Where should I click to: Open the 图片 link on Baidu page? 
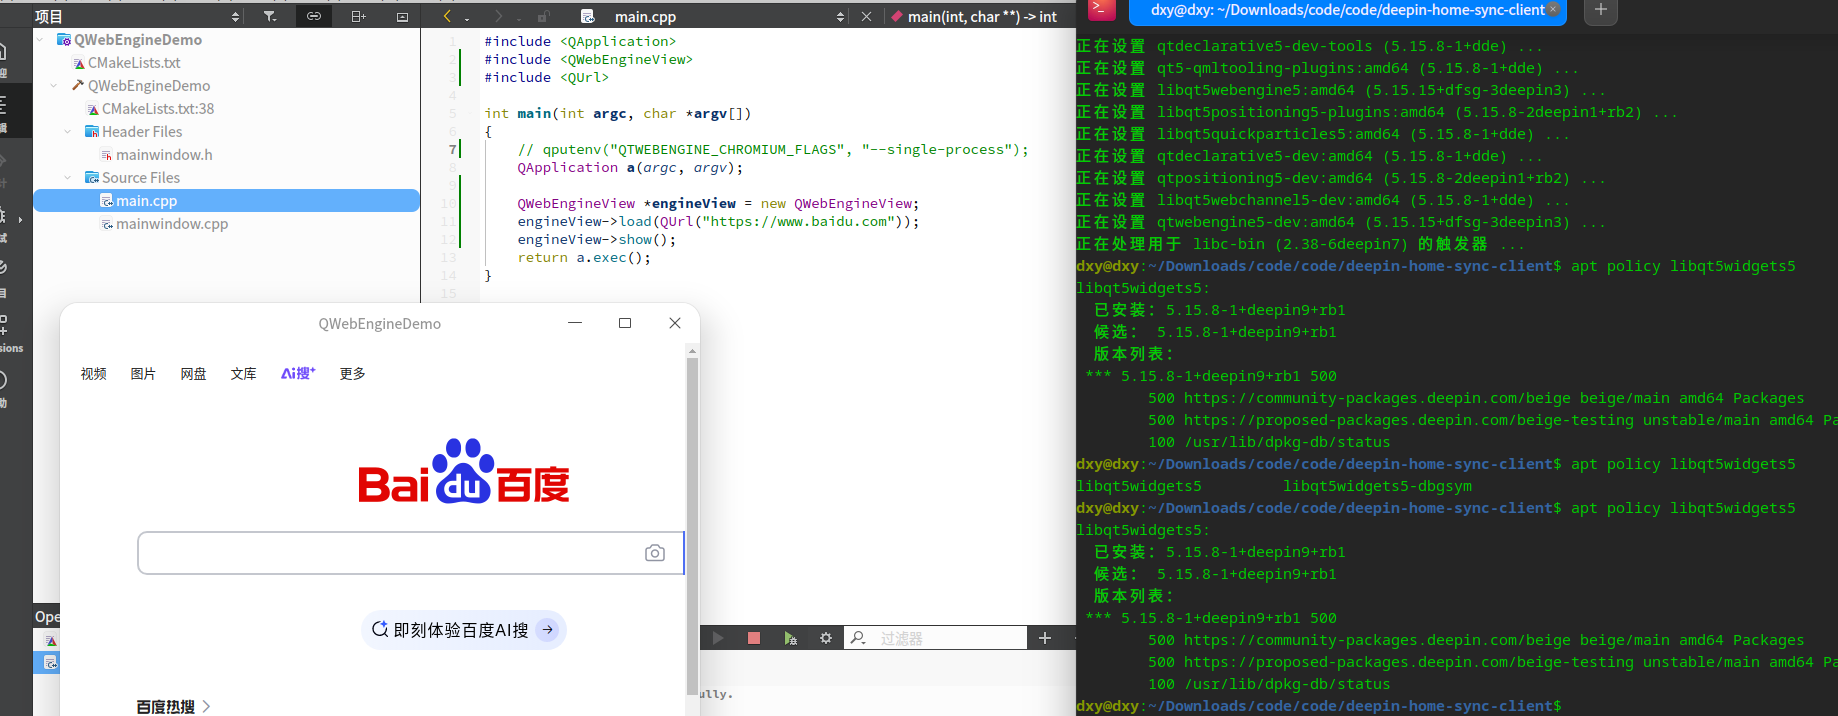point(143,373)
